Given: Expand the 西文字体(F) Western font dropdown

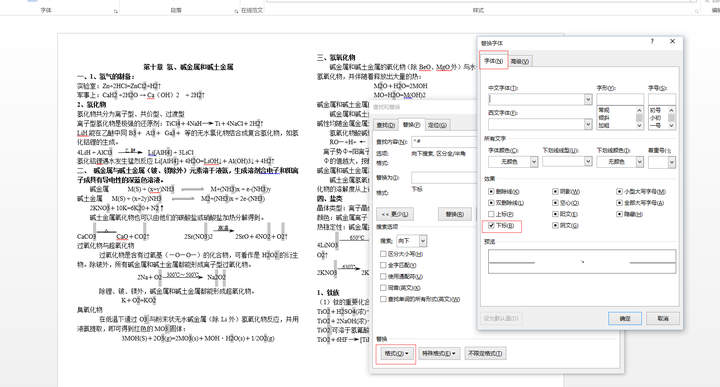Looking at the screenshot, I should coord(588,124).
